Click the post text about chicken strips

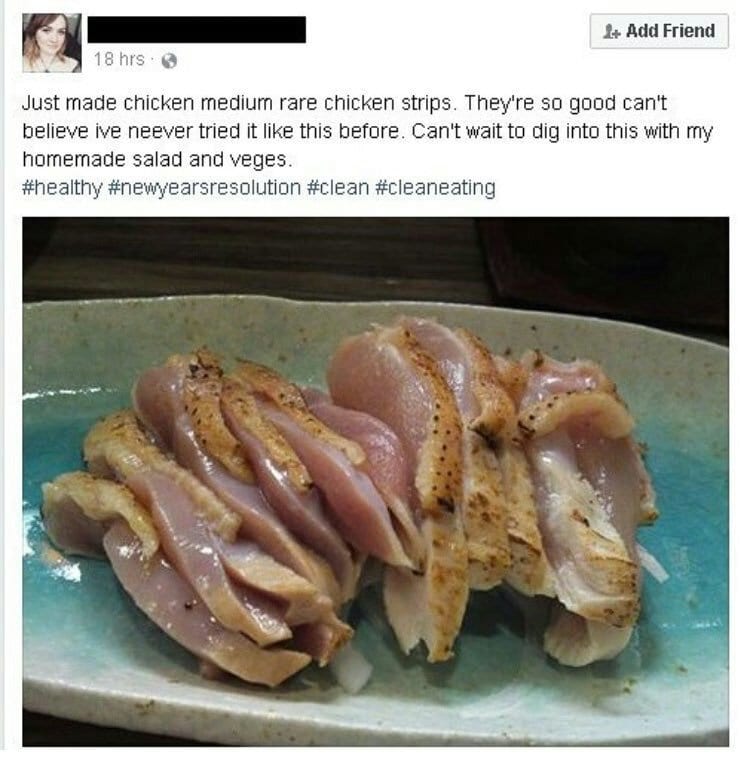[367, 131]
